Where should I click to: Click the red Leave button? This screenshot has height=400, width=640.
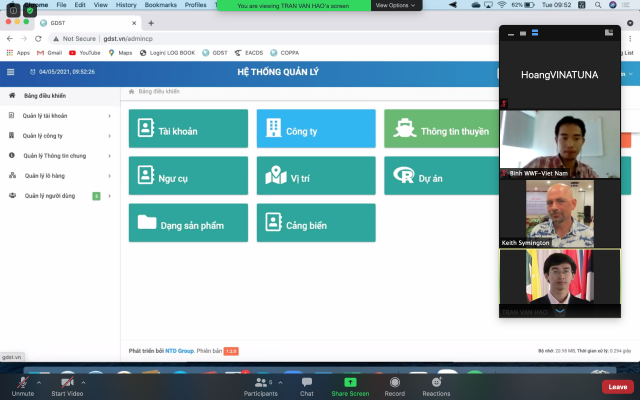tap(618, 387)
